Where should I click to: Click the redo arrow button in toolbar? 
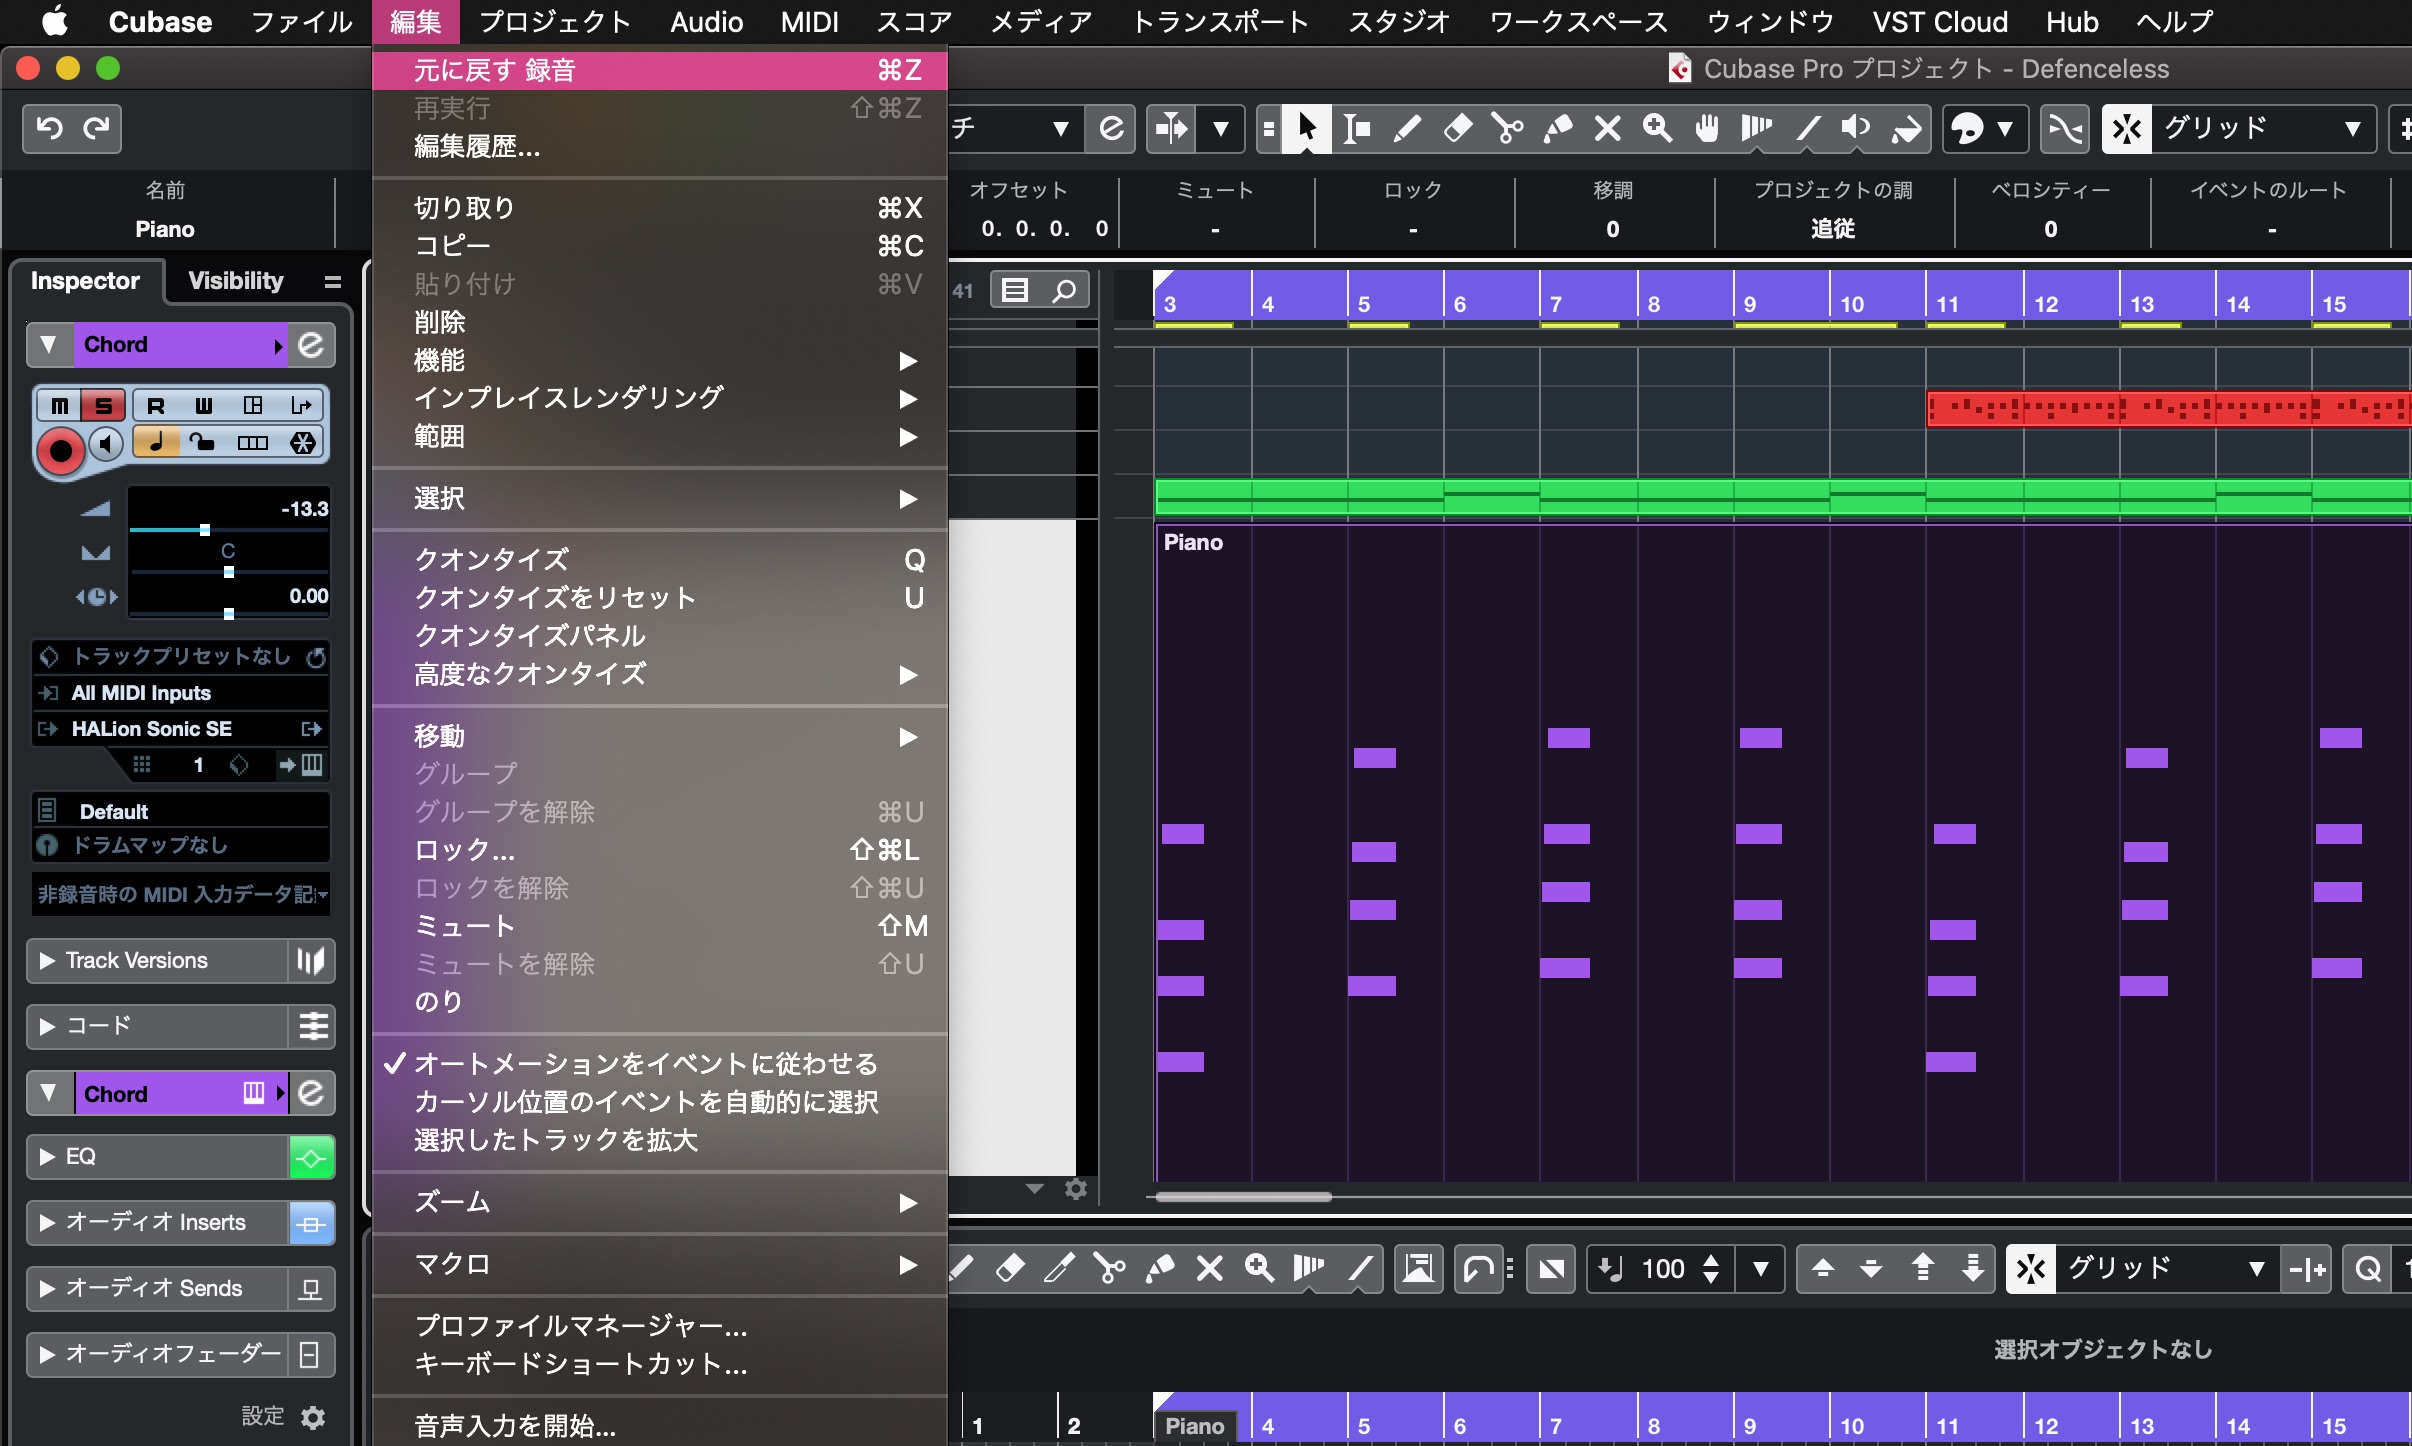pyautogui.click(x=96, y=128)
